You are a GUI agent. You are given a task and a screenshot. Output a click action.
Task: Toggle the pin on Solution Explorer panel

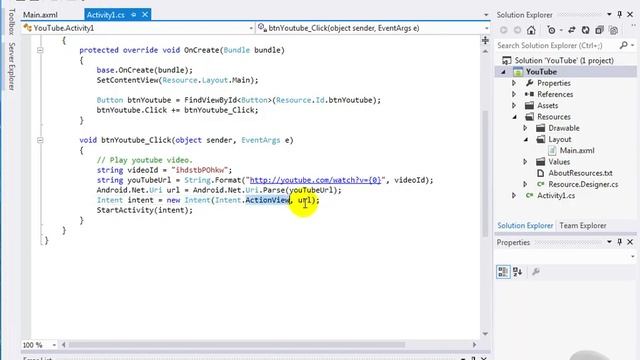click(x=620, y=15)
